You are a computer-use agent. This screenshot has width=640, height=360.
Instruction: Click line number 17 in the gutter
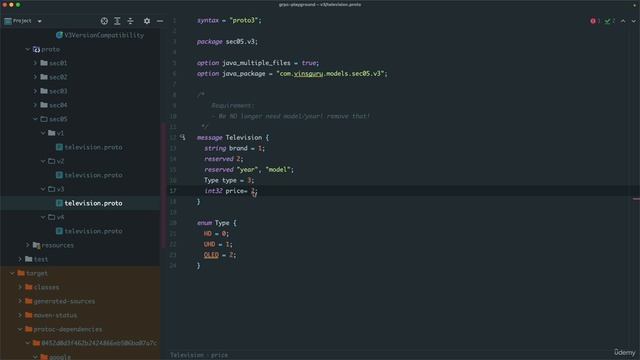(x=173, y=191)
